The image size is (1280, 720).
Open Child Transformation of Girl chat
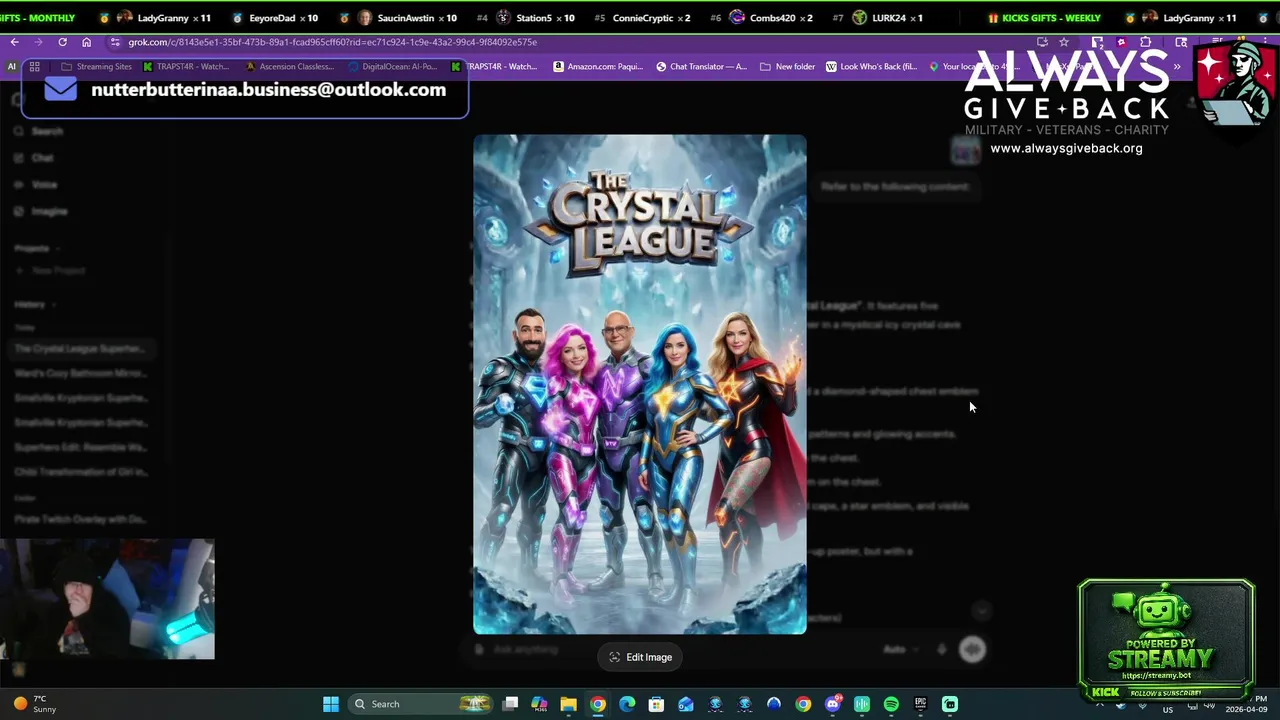click(79, 472)
